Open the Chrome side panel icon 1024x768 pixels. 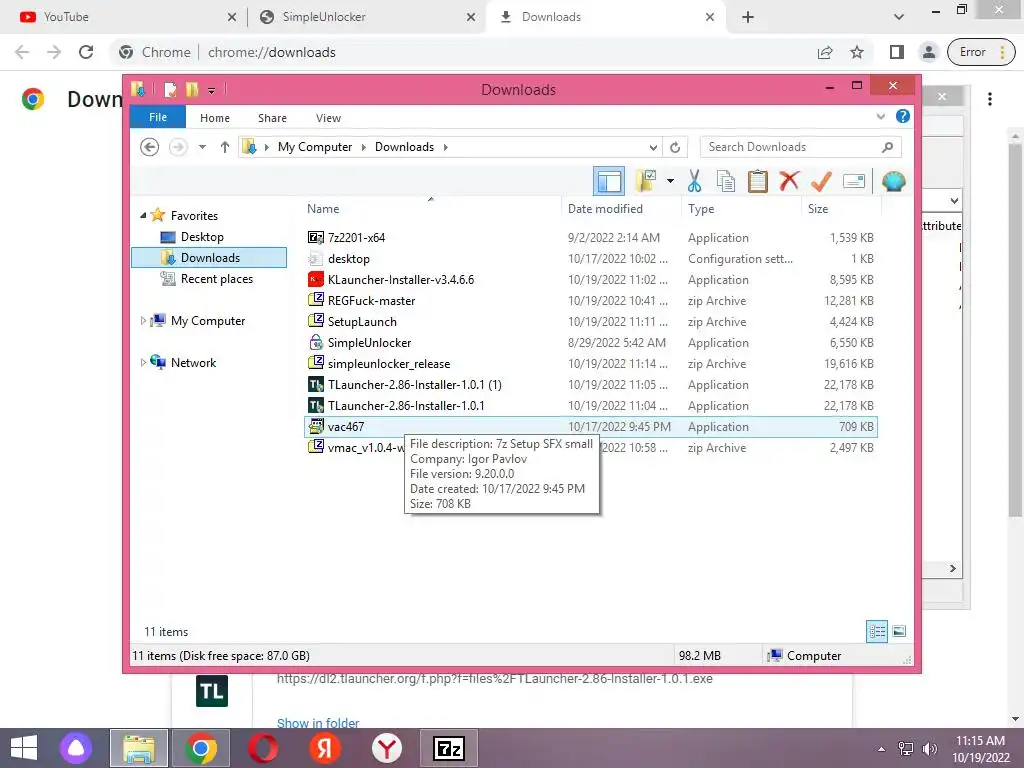click(897, 52)
